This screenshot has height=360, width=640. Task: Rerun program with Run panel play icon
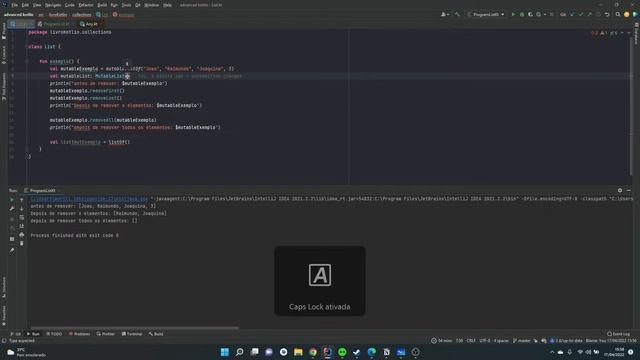[x=12, y=200]
